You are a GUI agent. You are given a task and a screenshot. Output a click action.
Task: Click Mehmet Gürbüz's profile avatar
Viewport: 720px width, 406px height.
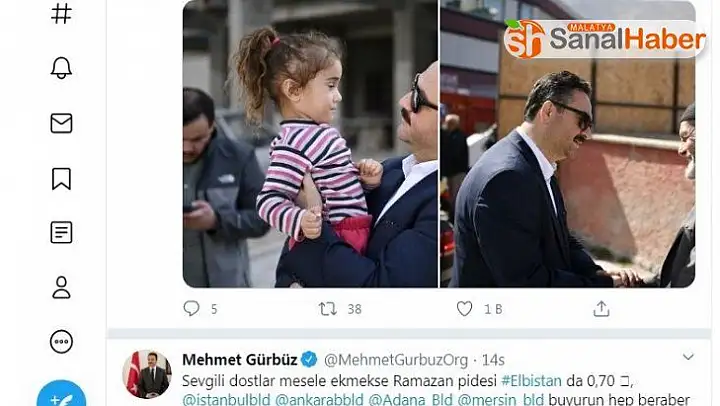pos(147,374)
